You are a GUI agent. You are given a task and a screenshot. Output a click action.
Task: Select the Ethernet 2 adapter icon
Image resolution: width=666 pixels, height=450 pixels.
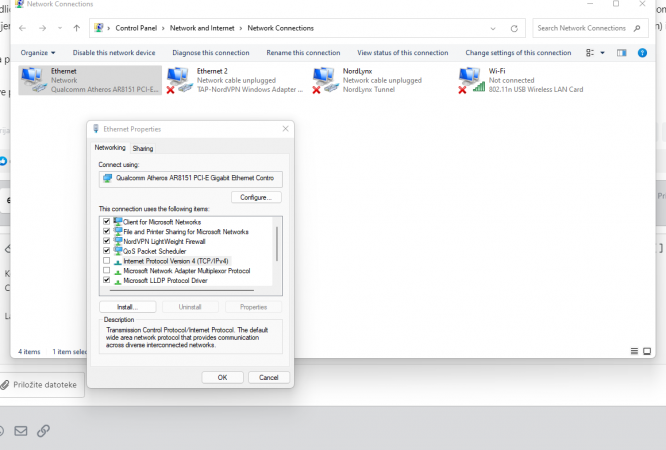(179, 79)
